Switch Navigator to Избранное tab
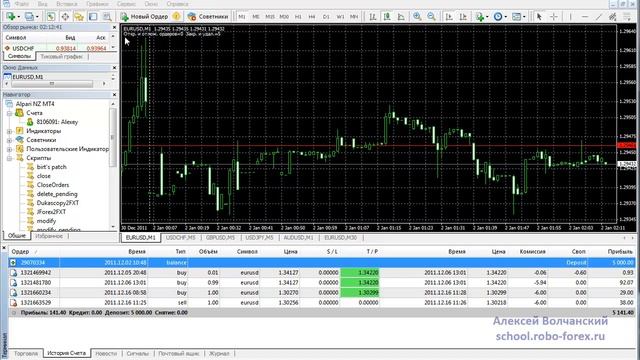This screenshot has width=640, height=360. [x=49, y=236]
